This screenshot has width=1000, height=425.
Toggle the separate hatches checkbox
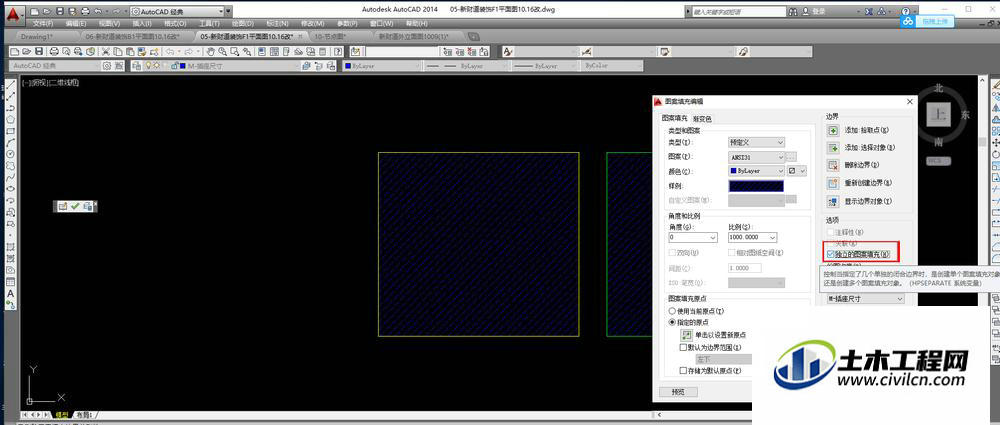click(830, 254)
